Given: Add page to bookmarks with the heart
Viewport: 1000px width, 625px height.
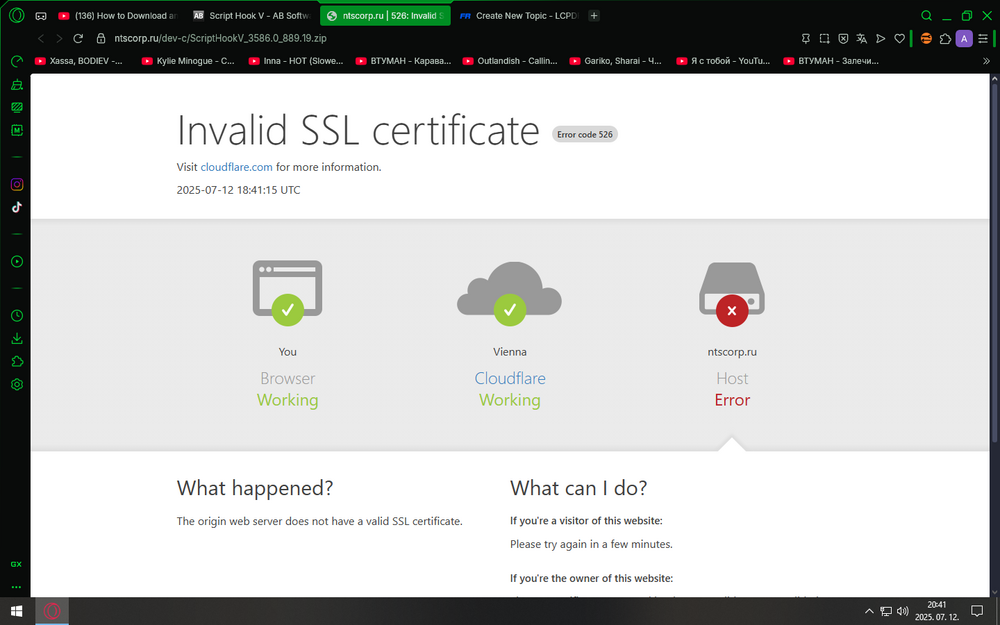Looking at the screenshot, I should tap(899, 39).
